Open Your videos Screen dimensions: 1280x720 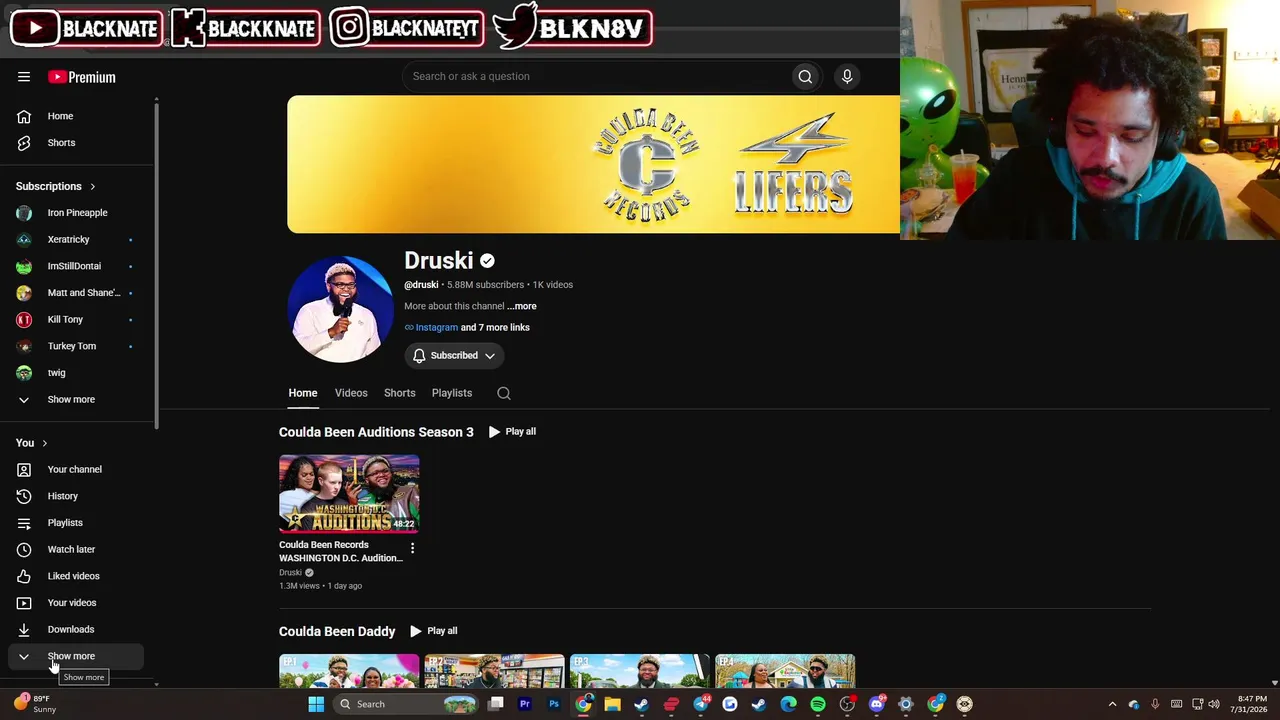coord(78,603)
